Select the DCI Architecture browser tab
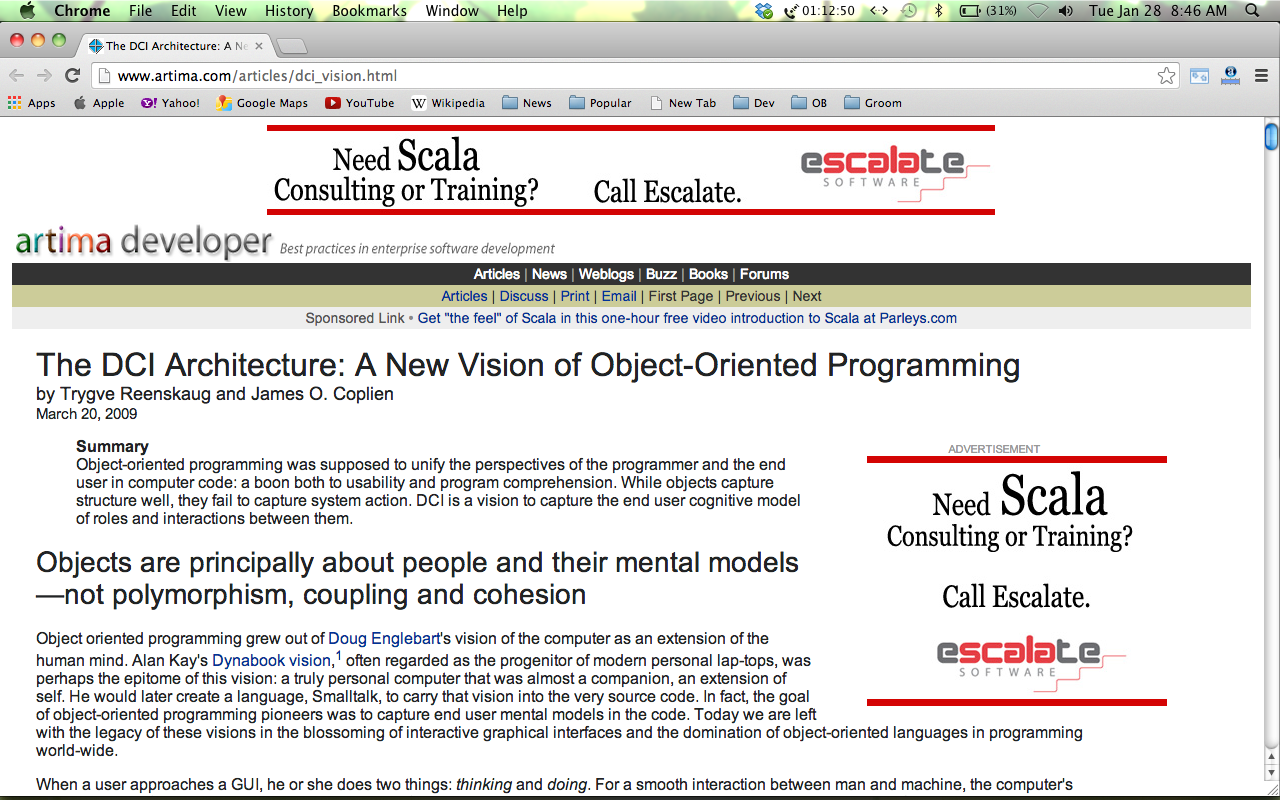 (170, 46)
